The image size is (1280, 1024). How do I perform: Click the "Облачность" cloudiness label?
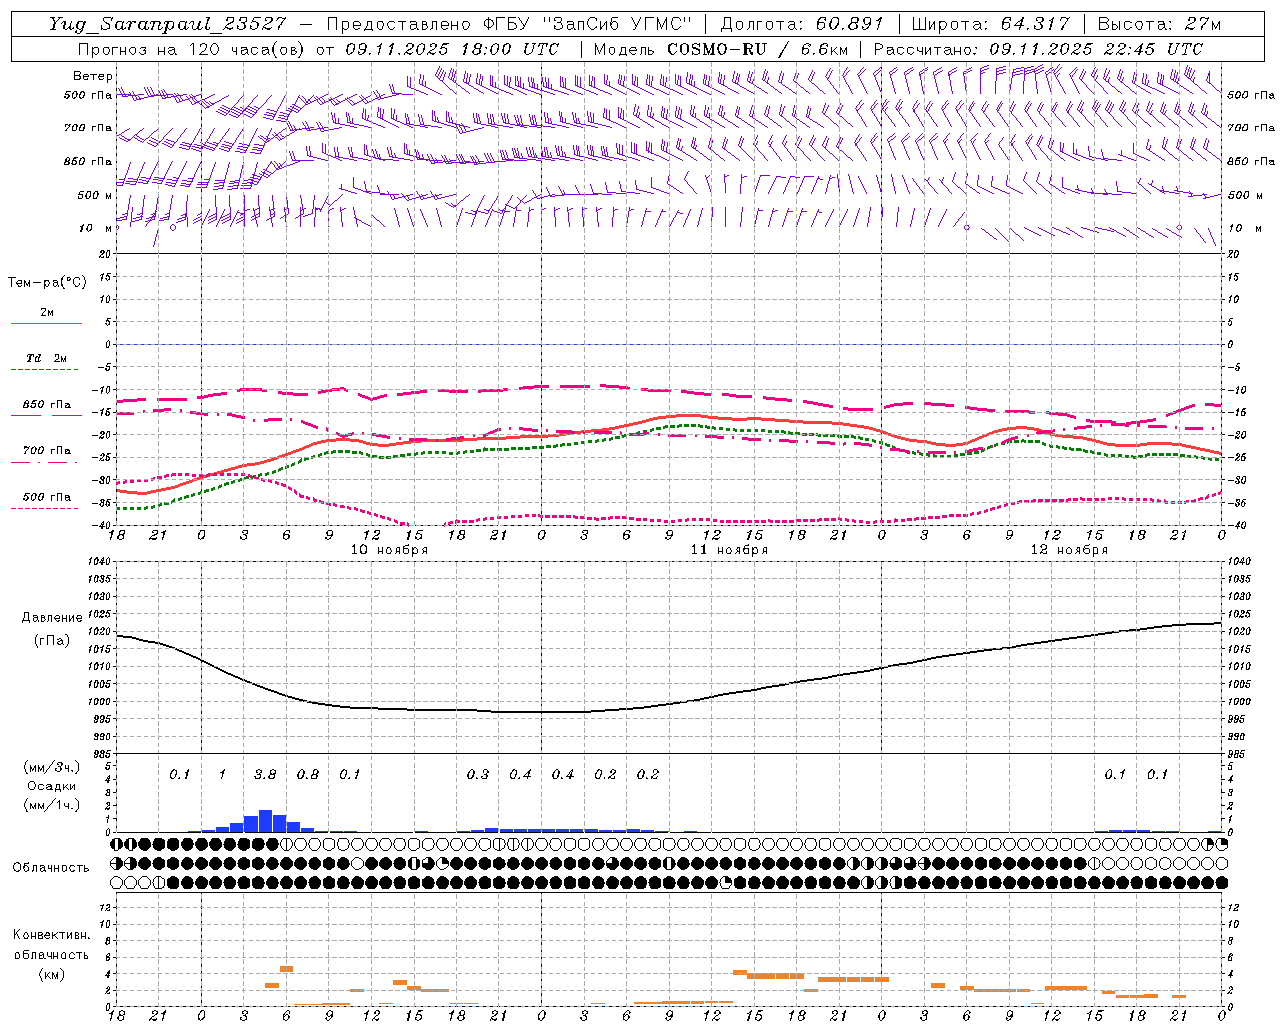51,868
